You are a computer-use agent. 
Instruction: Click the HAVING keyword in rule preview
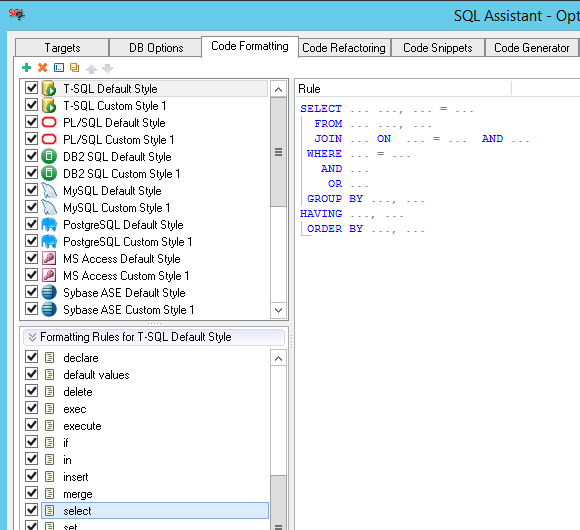coord(321,214)
